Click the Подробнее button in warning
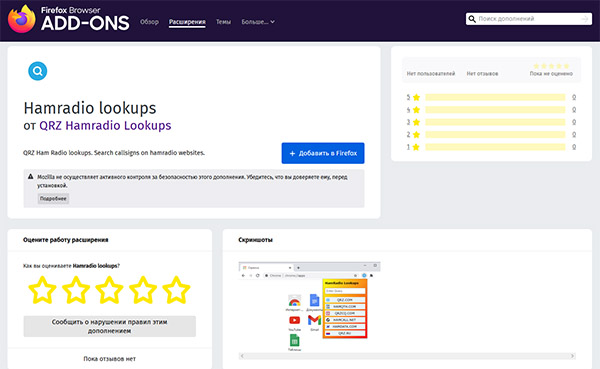600x369 pixels. click(x=53, y=199)
